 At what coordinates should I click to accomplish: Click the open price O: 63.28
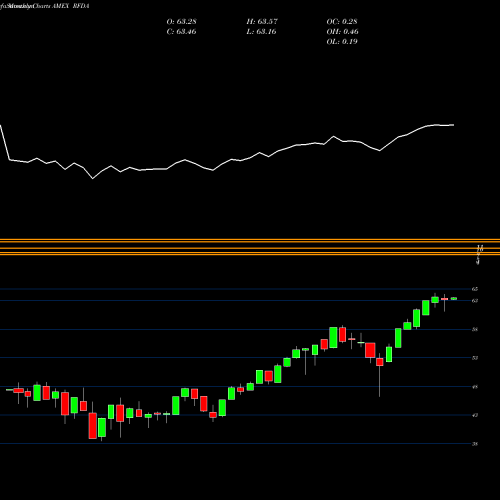click(x=181, y=22)
